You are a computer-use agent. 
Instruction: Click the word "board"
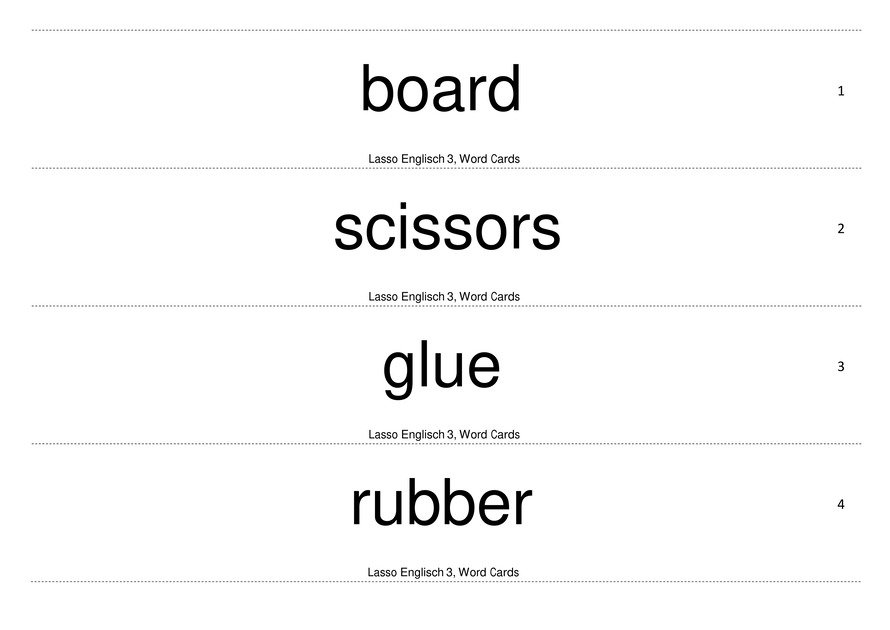click(440, 90)
